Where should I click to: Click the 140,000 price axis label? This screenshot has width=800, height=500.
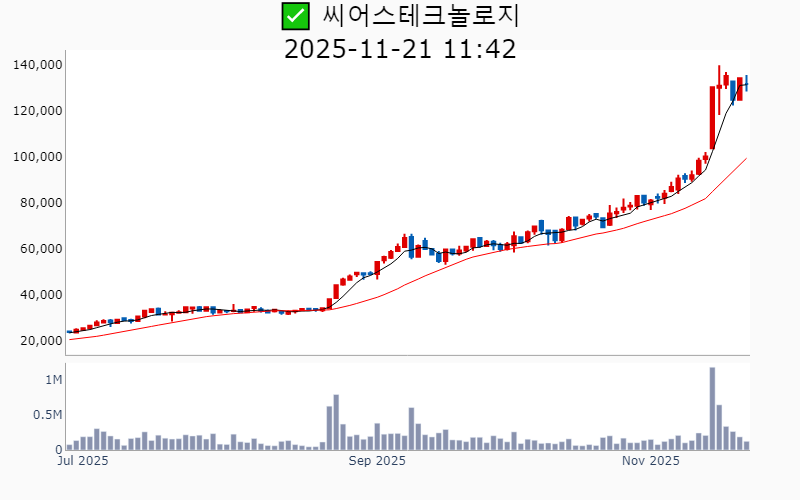click(x=38, y=65)
